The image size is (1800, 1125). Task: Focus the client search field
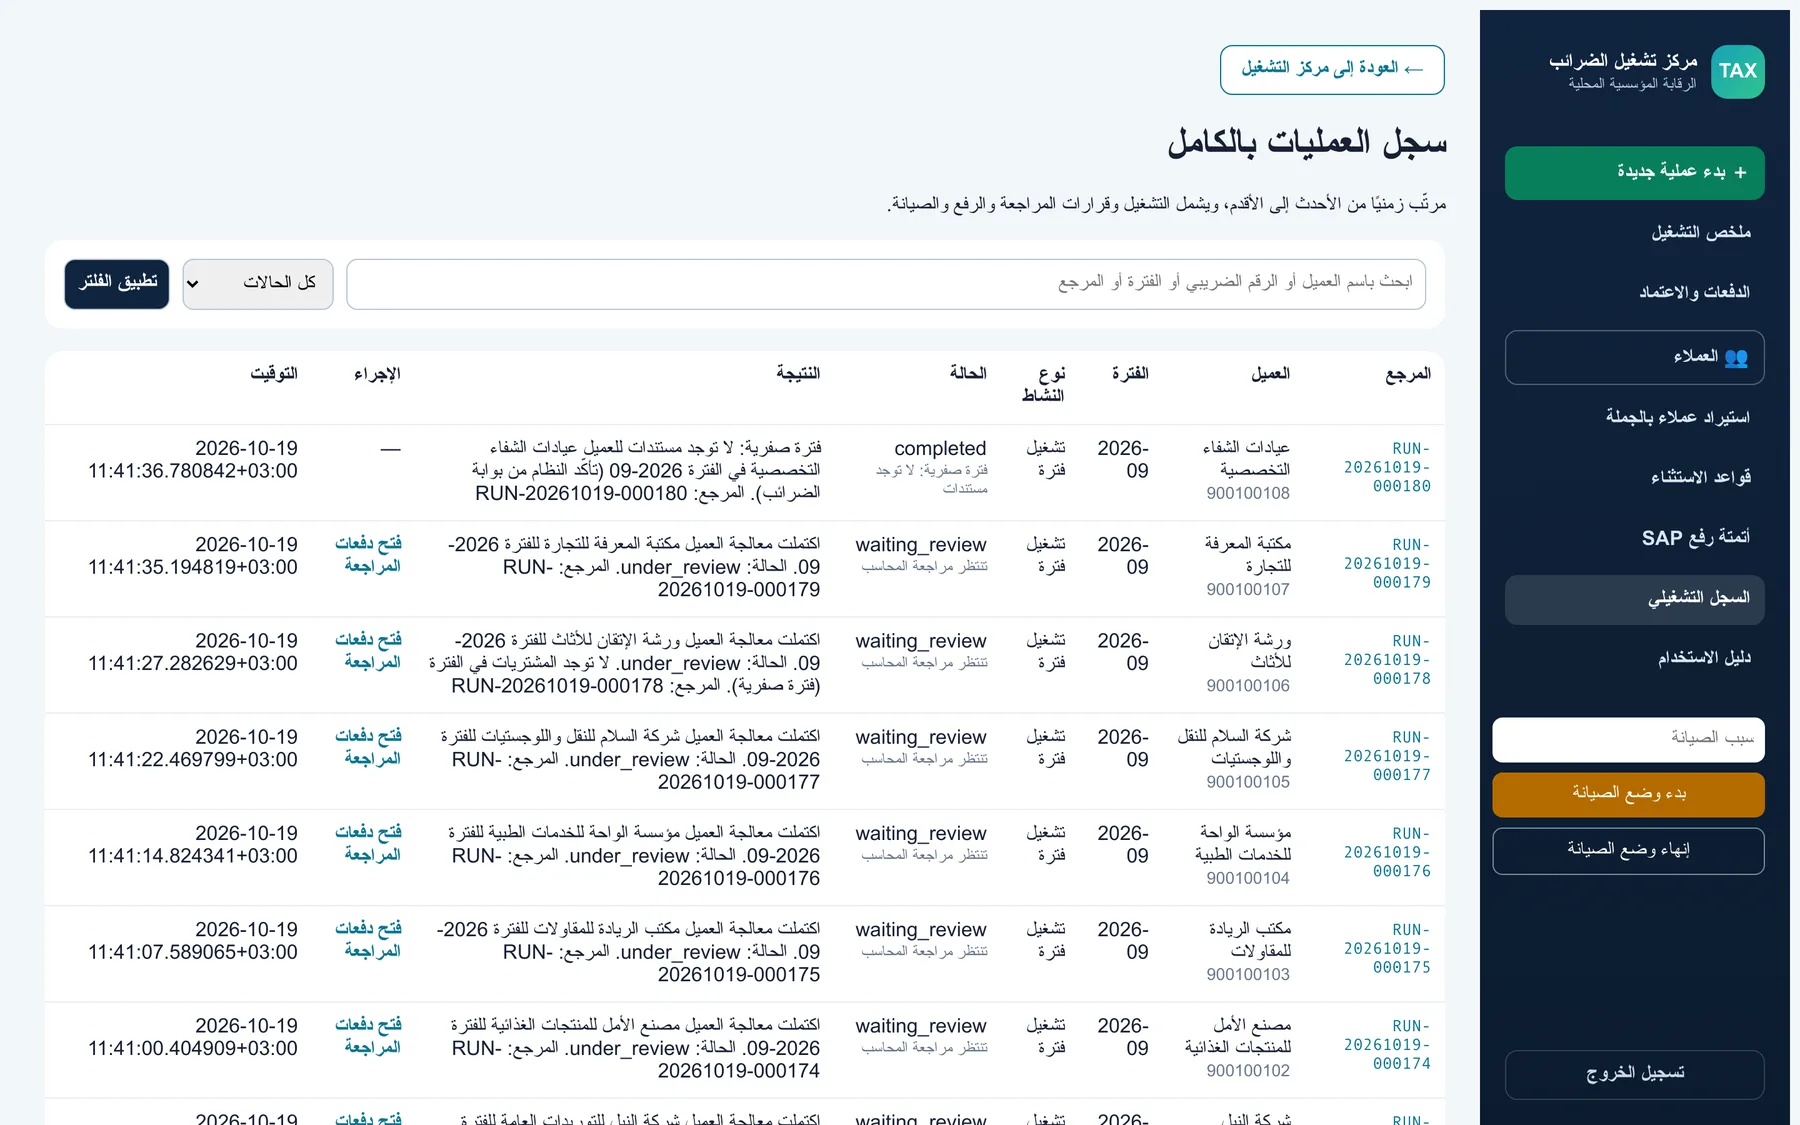click(886, 284)
